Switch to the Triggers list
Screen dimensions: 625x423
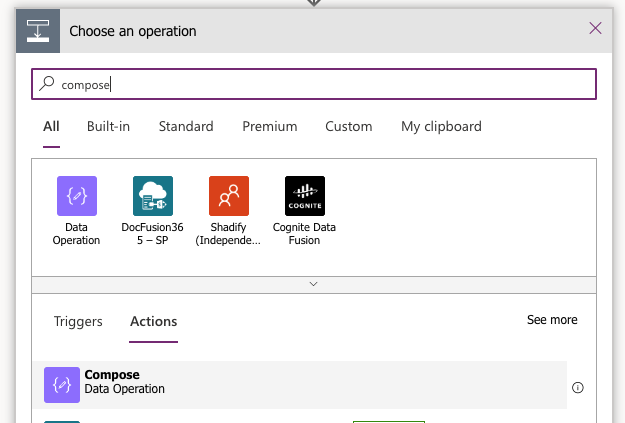pyautogui.click(x=78, y=322)
